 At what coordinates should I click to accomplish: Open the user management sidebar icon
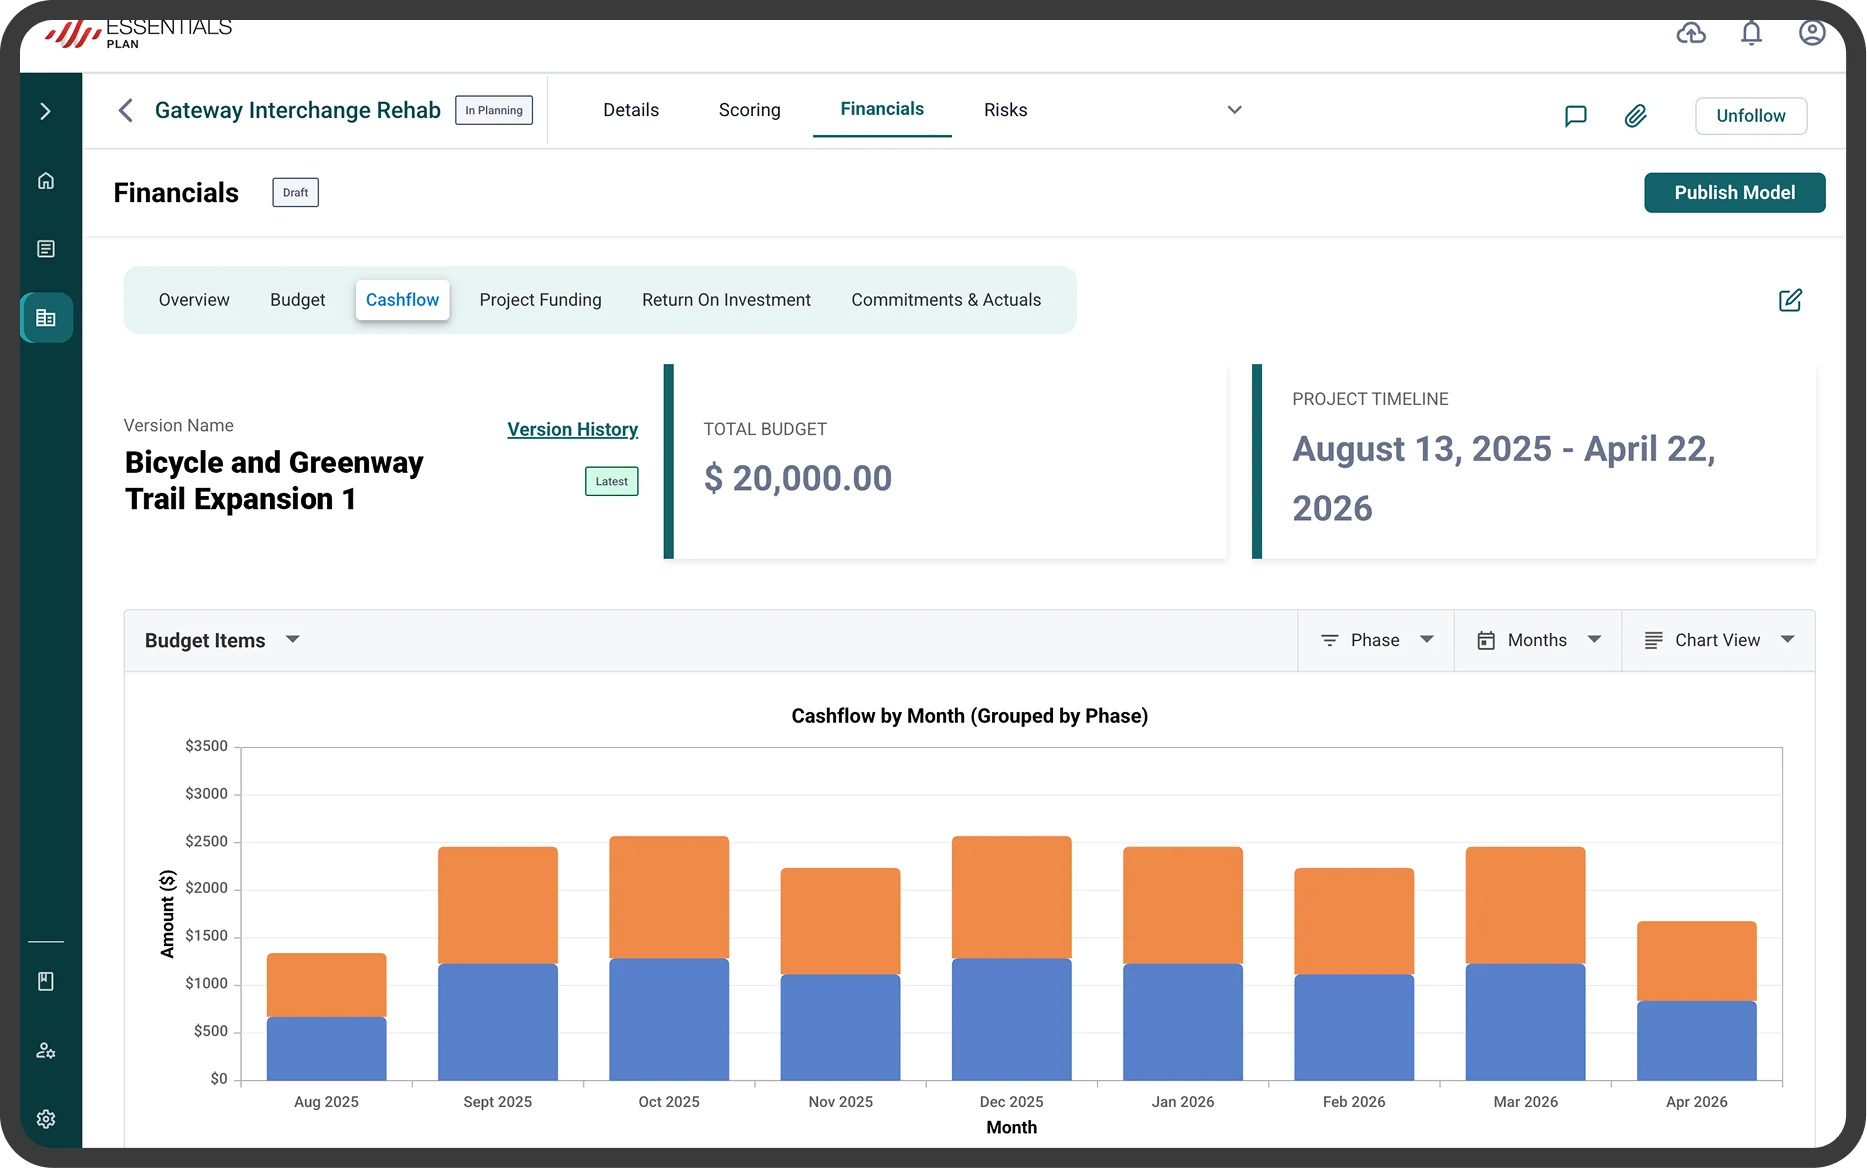point(46,1051)
